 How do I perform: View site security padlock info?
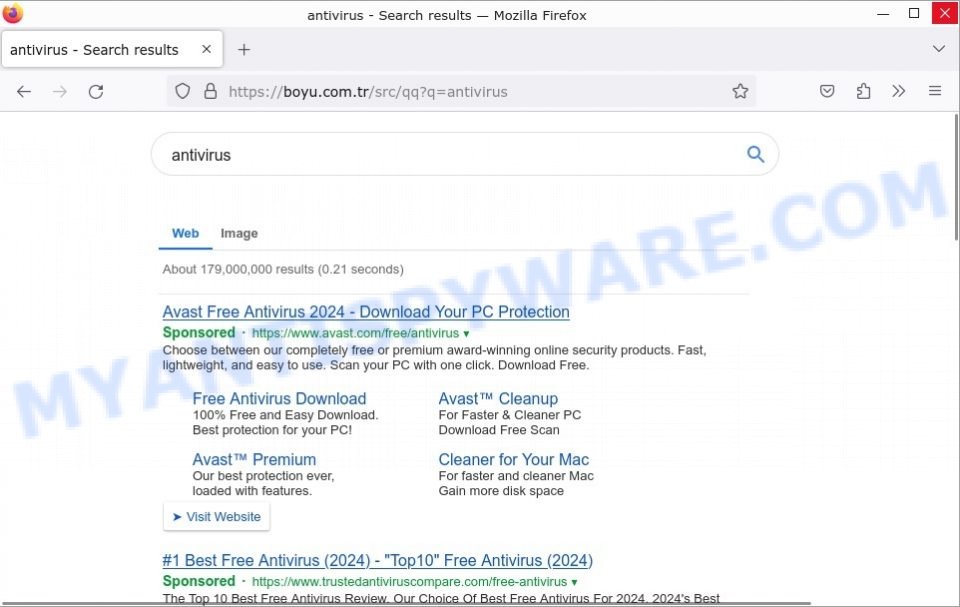[211, 91]
